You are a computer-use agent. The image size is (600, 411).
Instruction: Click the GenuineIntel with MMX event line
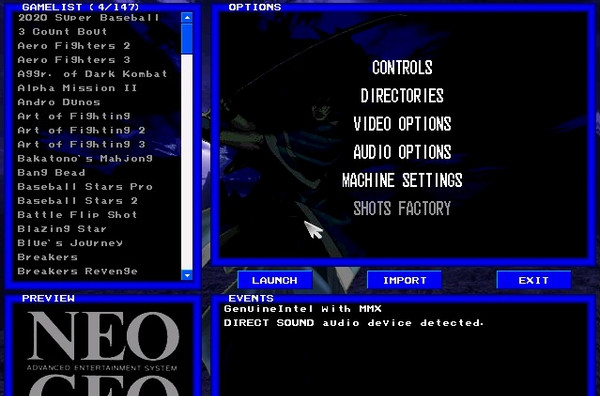303,309
